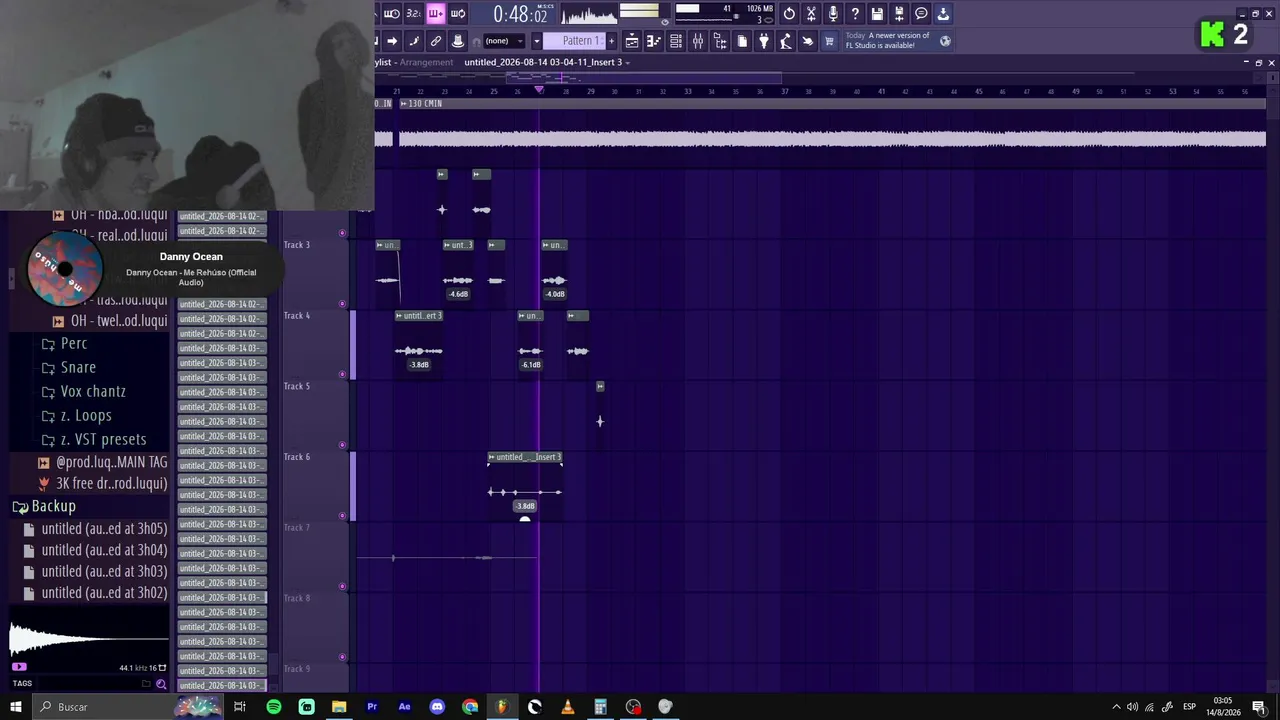Toggle the Track 5 mute switch

click(343, 445)
